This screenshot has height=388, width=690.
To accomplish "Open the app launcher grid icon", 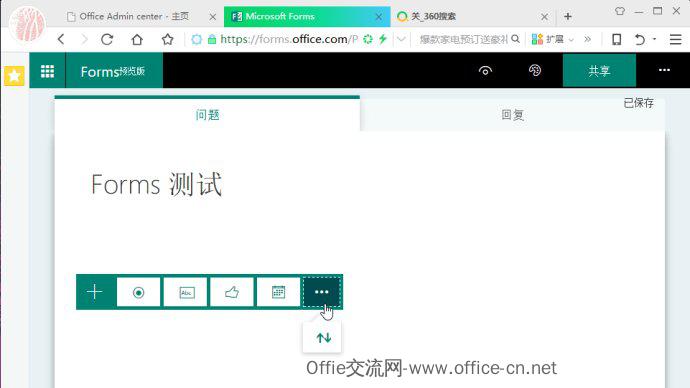I will click(x=48, y=71).
